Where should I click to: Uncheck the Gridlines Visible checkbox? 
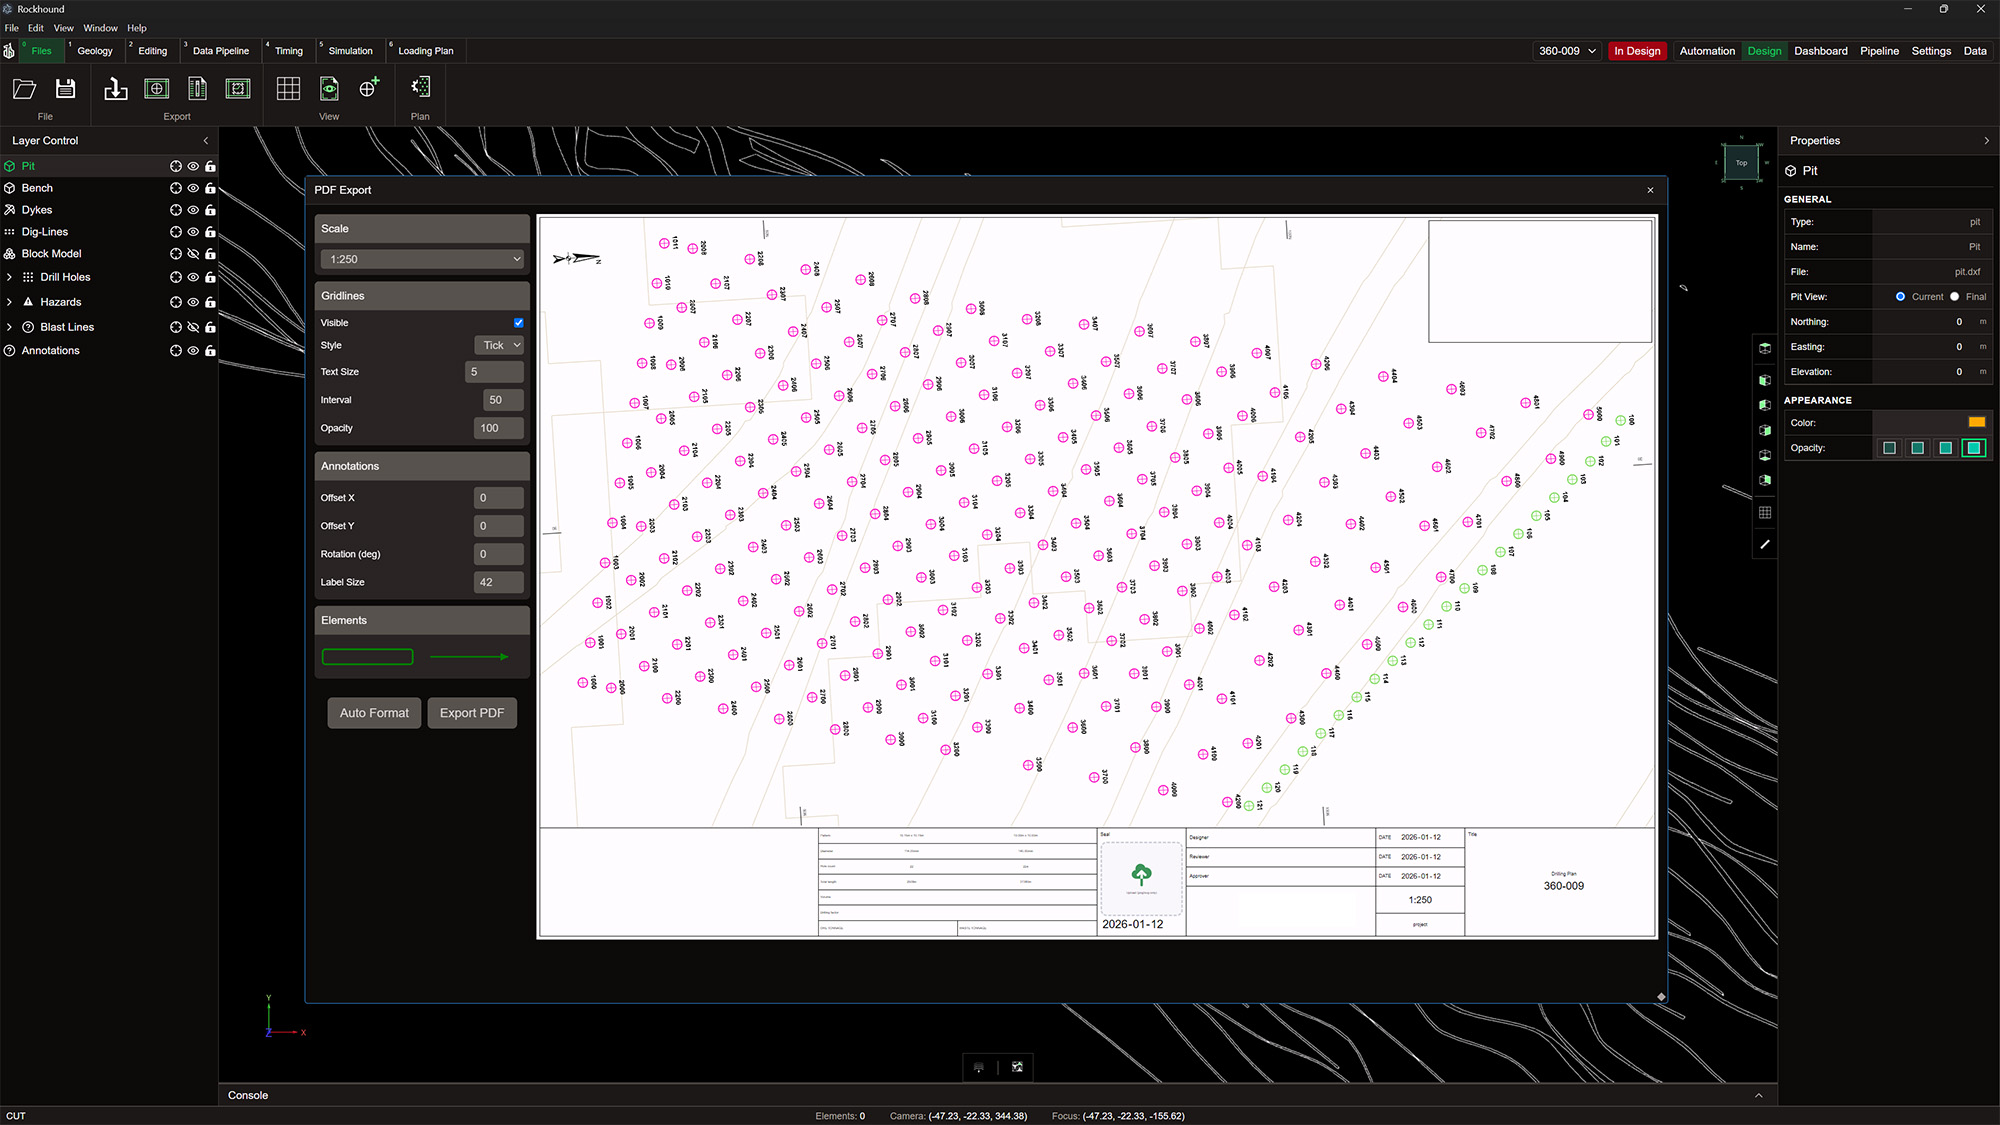519,323
